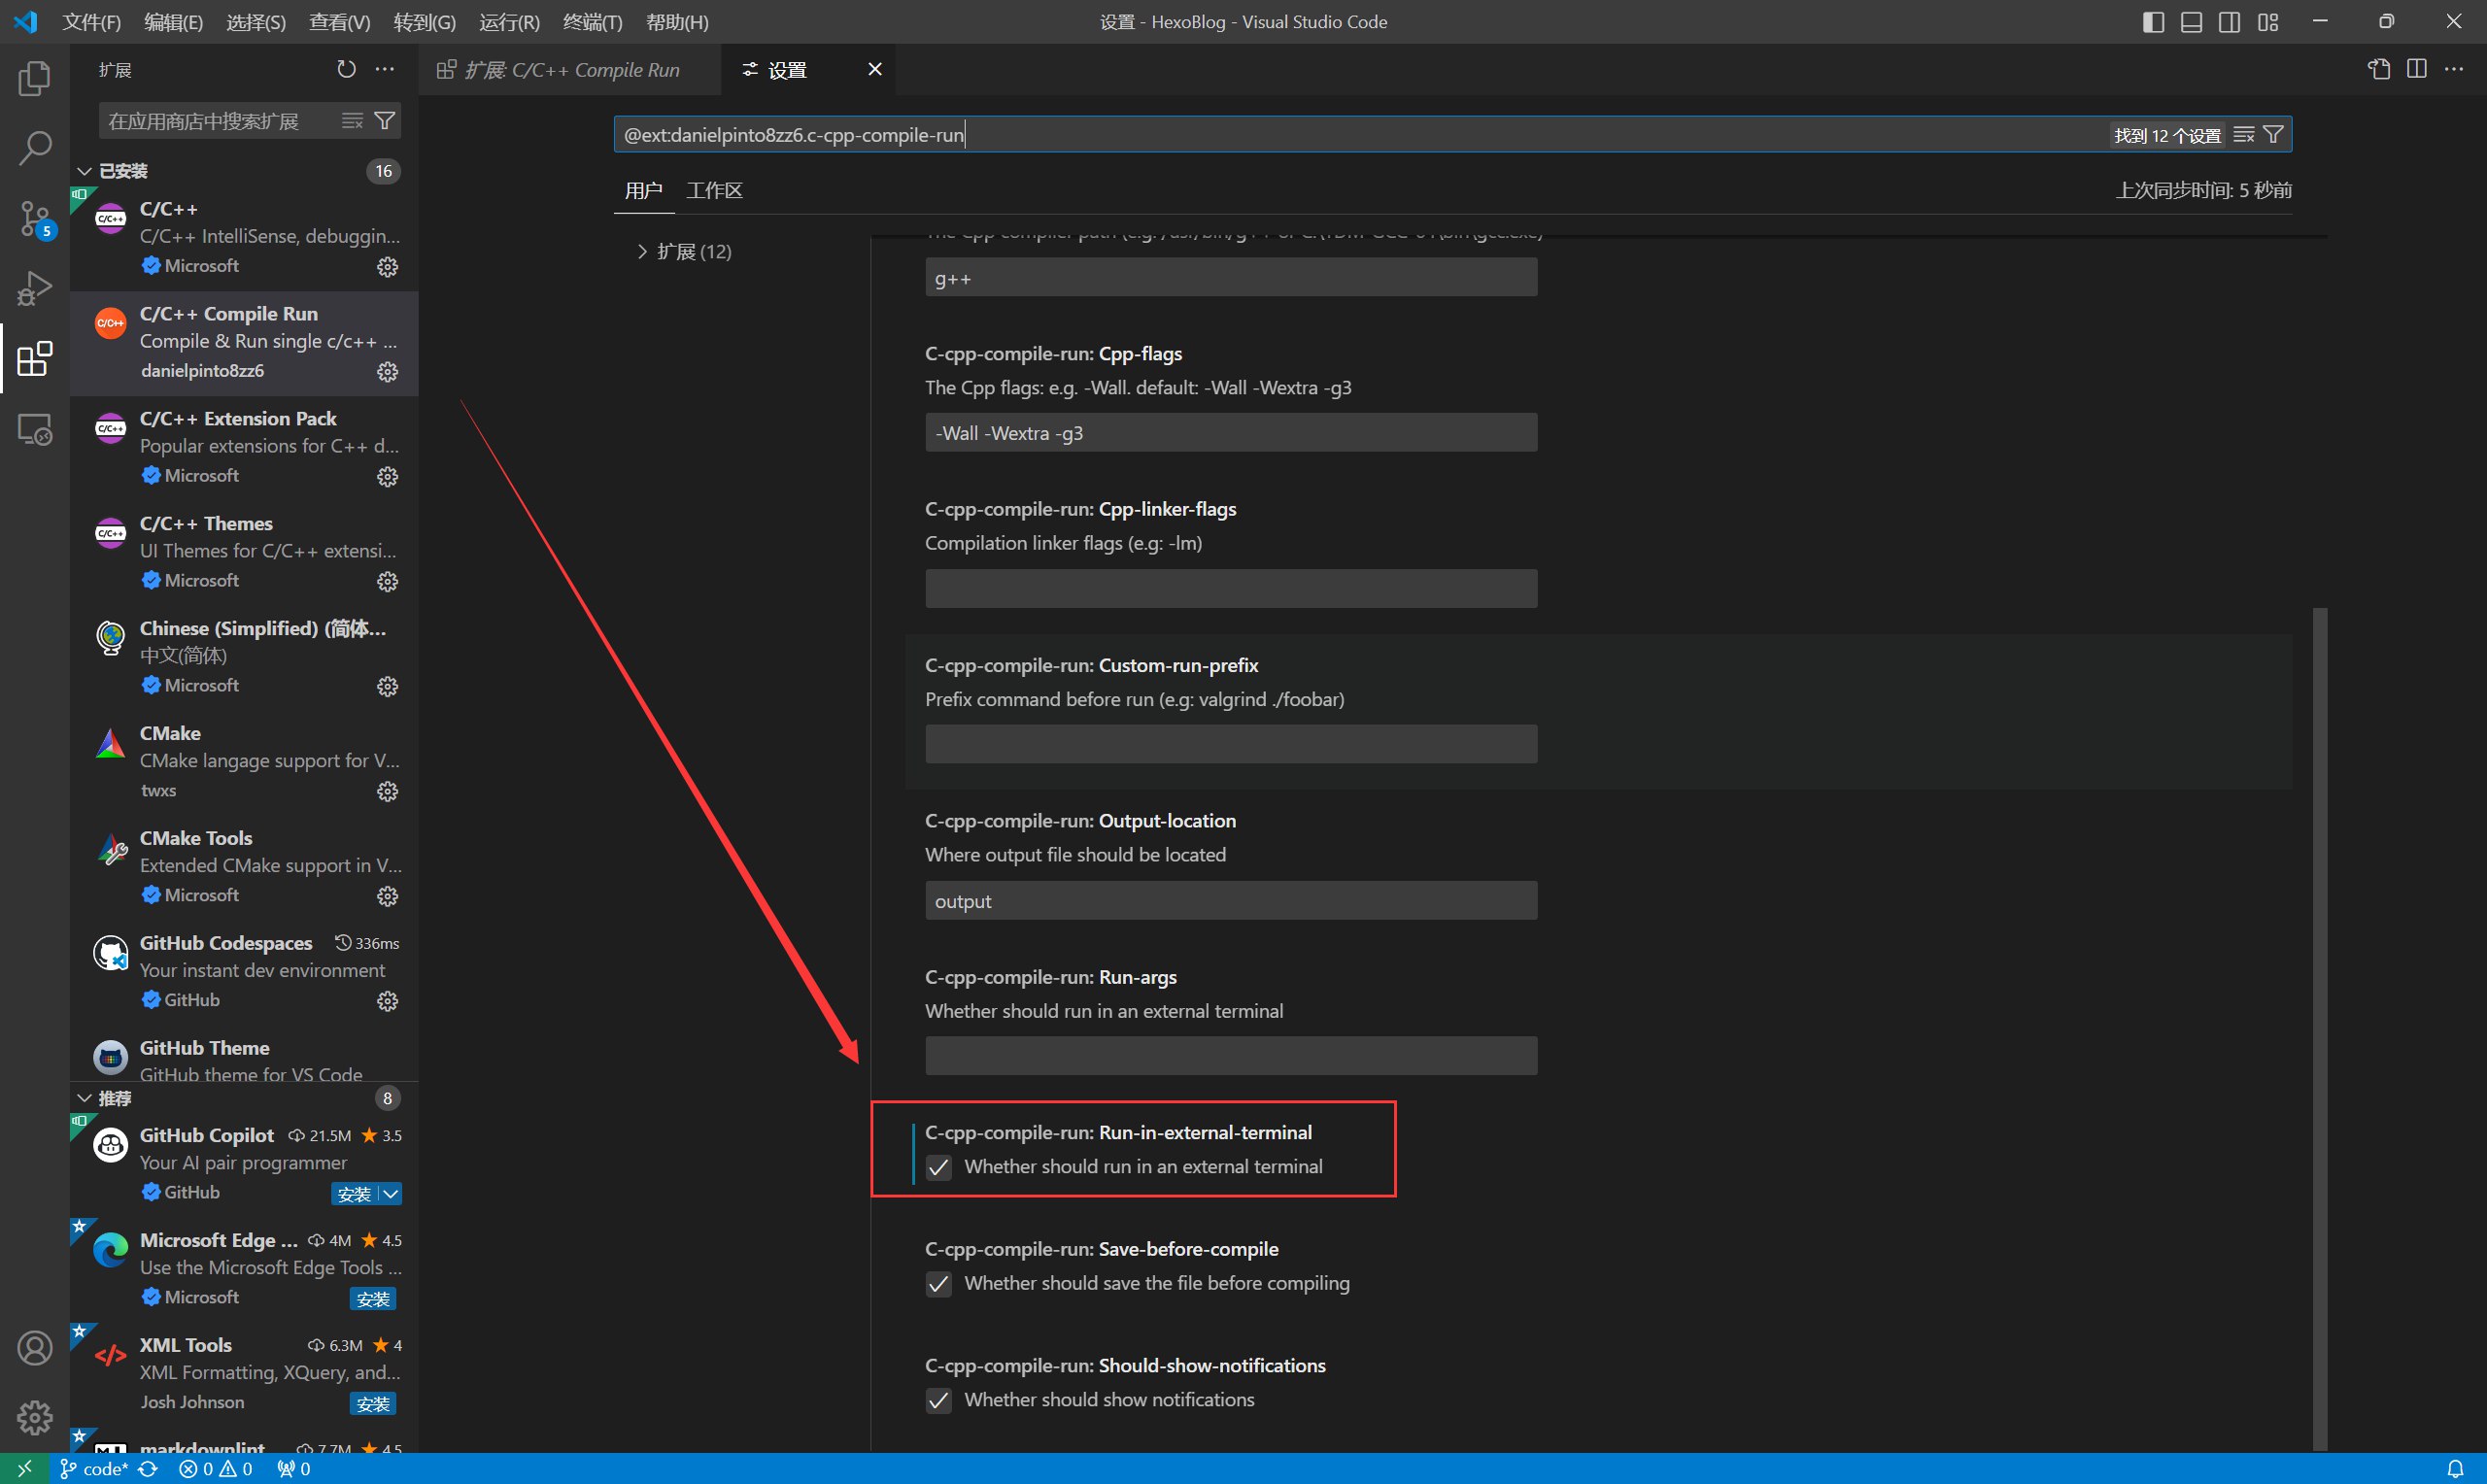Manage GitHub Codespaces extension gear
This screenshot has width=2487, height=1484.
[x=387, y=1002]
